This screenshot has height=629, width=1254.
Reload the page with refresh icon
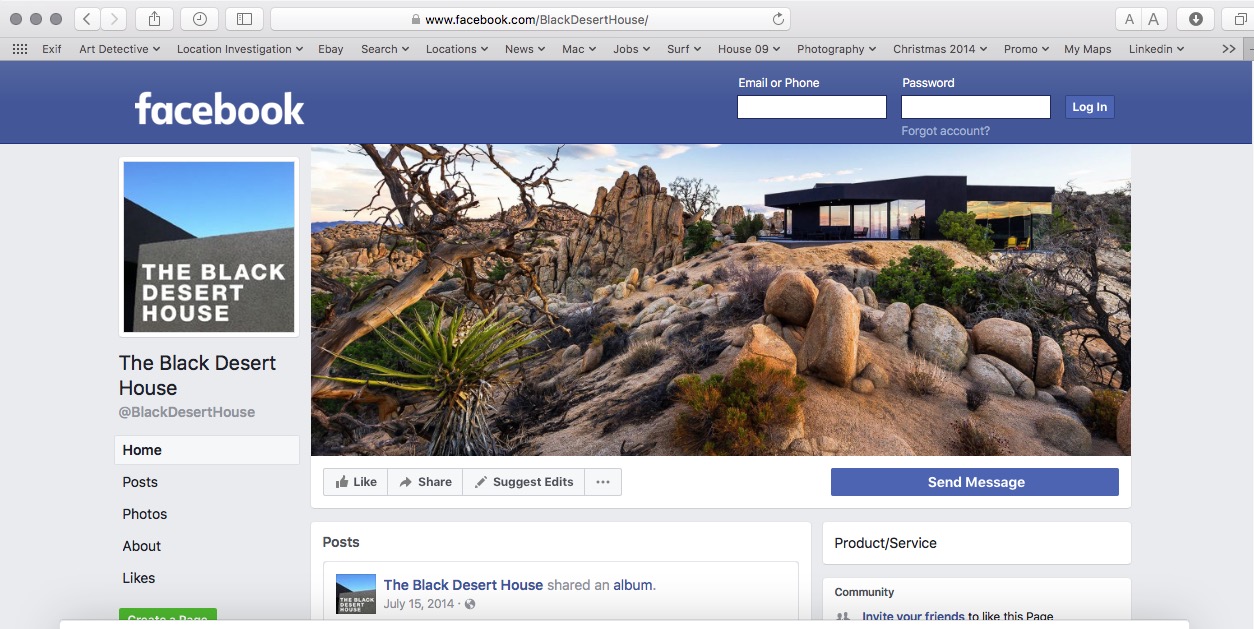tap(778, 19)
